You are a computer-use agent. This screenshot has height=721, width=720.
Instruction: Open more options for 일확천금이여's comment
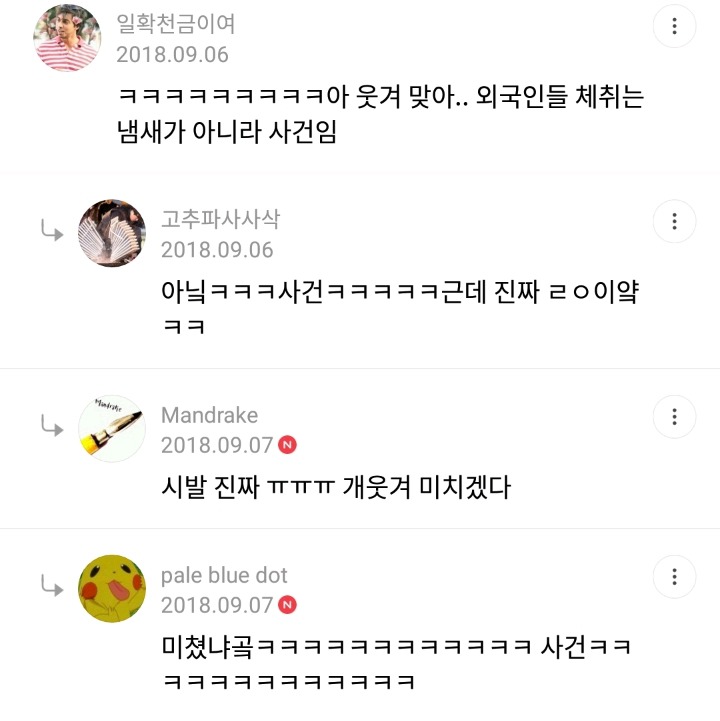point(674,26)
